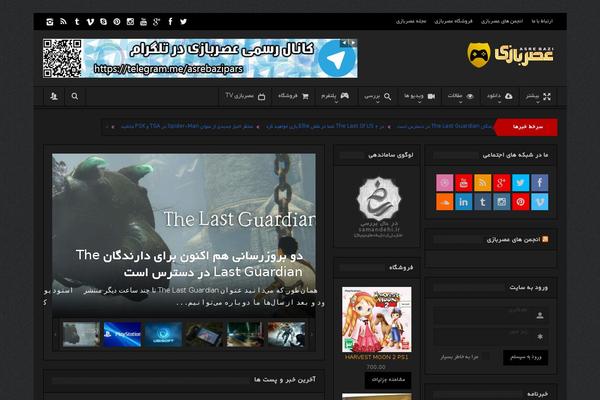
Task: Focus the username field in login box
Action: coord(491,315)
